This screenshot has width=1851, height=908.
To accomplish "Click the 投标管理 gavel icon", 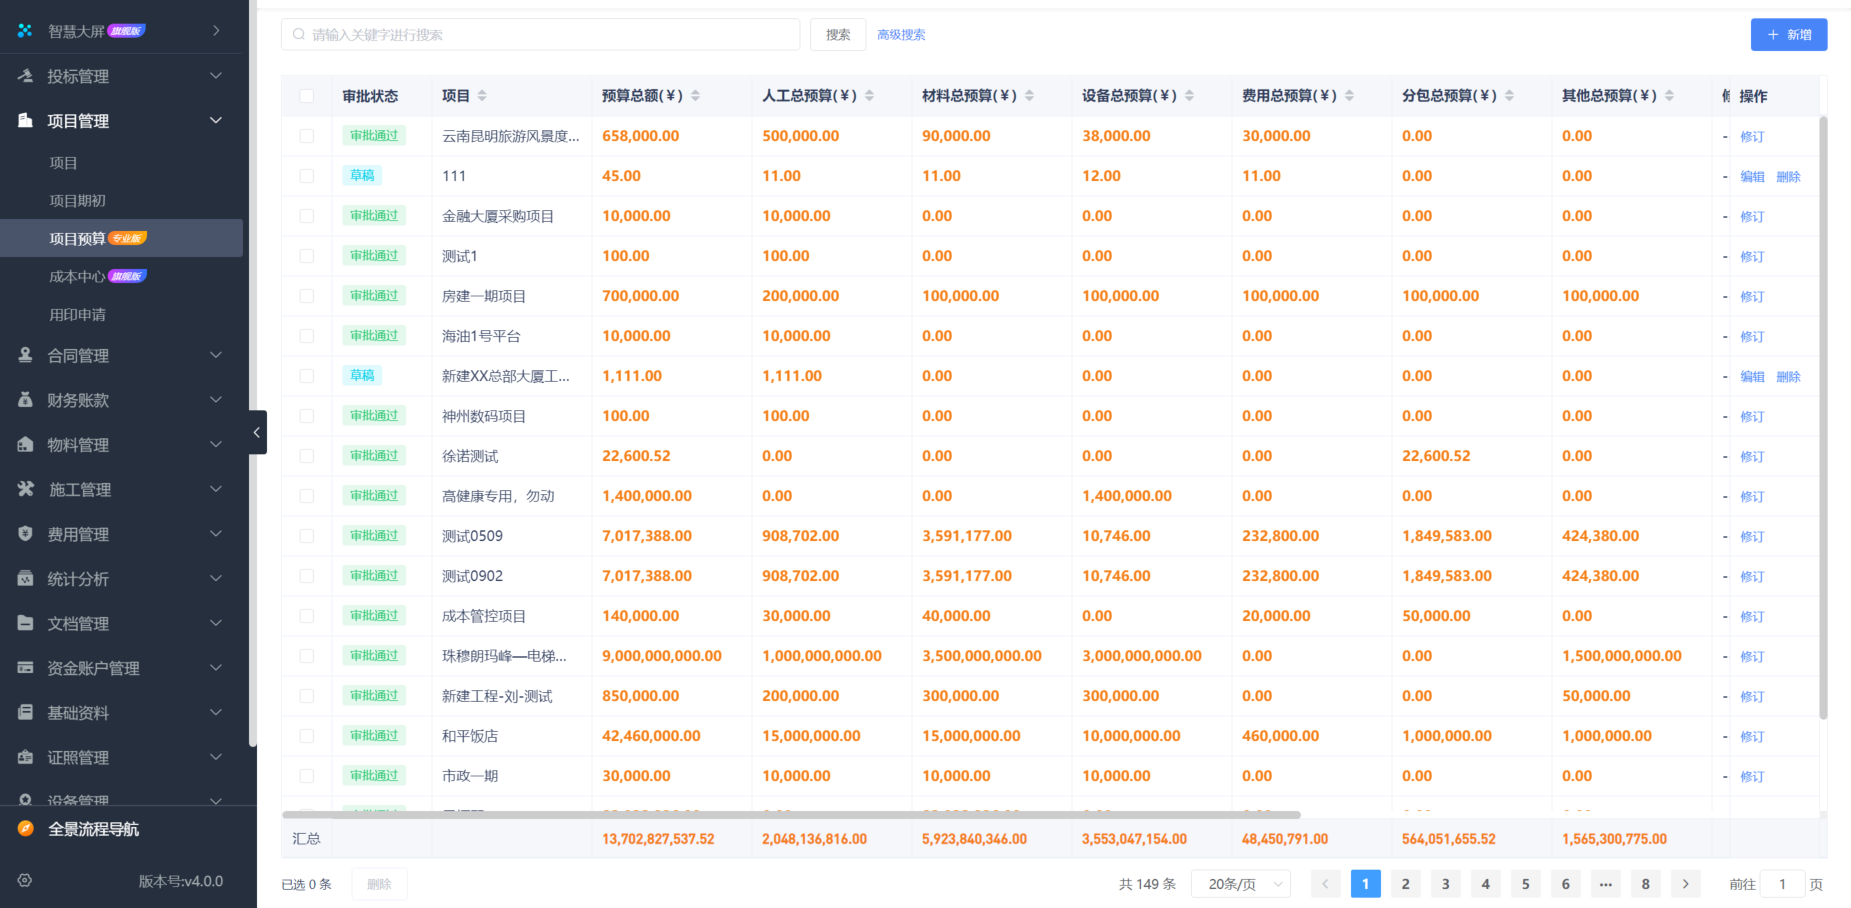I will [x=25, y=76].
